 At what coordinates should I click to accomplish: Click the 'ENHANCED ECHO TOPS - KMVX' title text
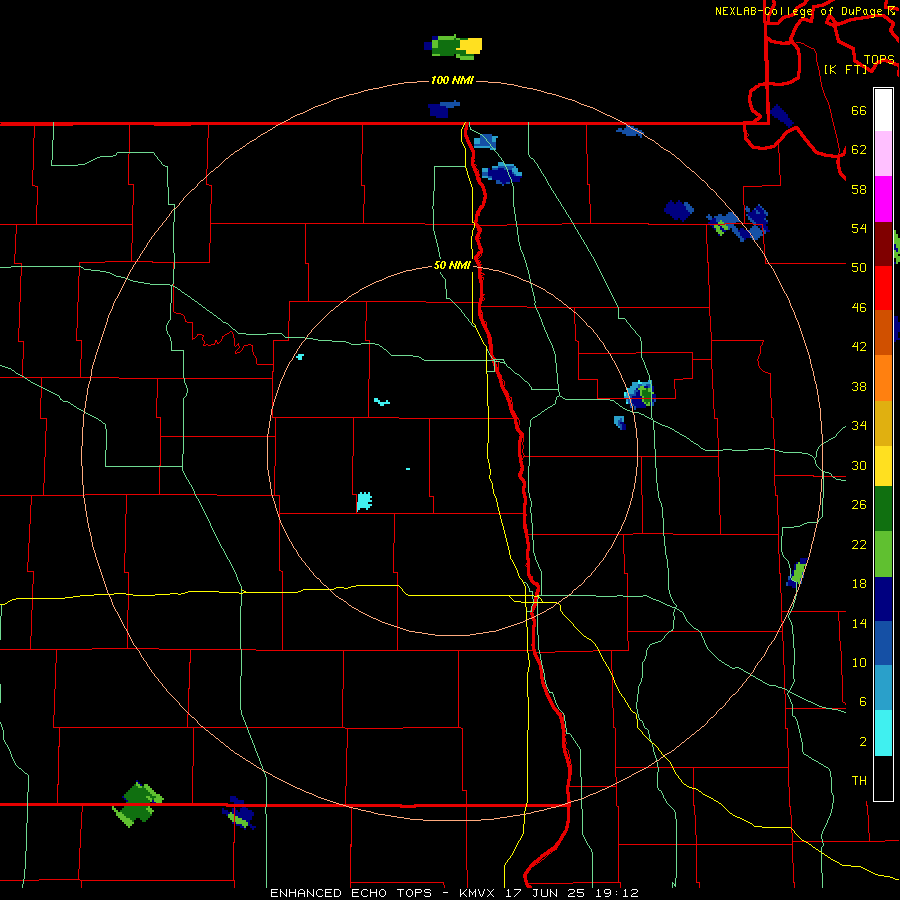(x=382, y=893)
